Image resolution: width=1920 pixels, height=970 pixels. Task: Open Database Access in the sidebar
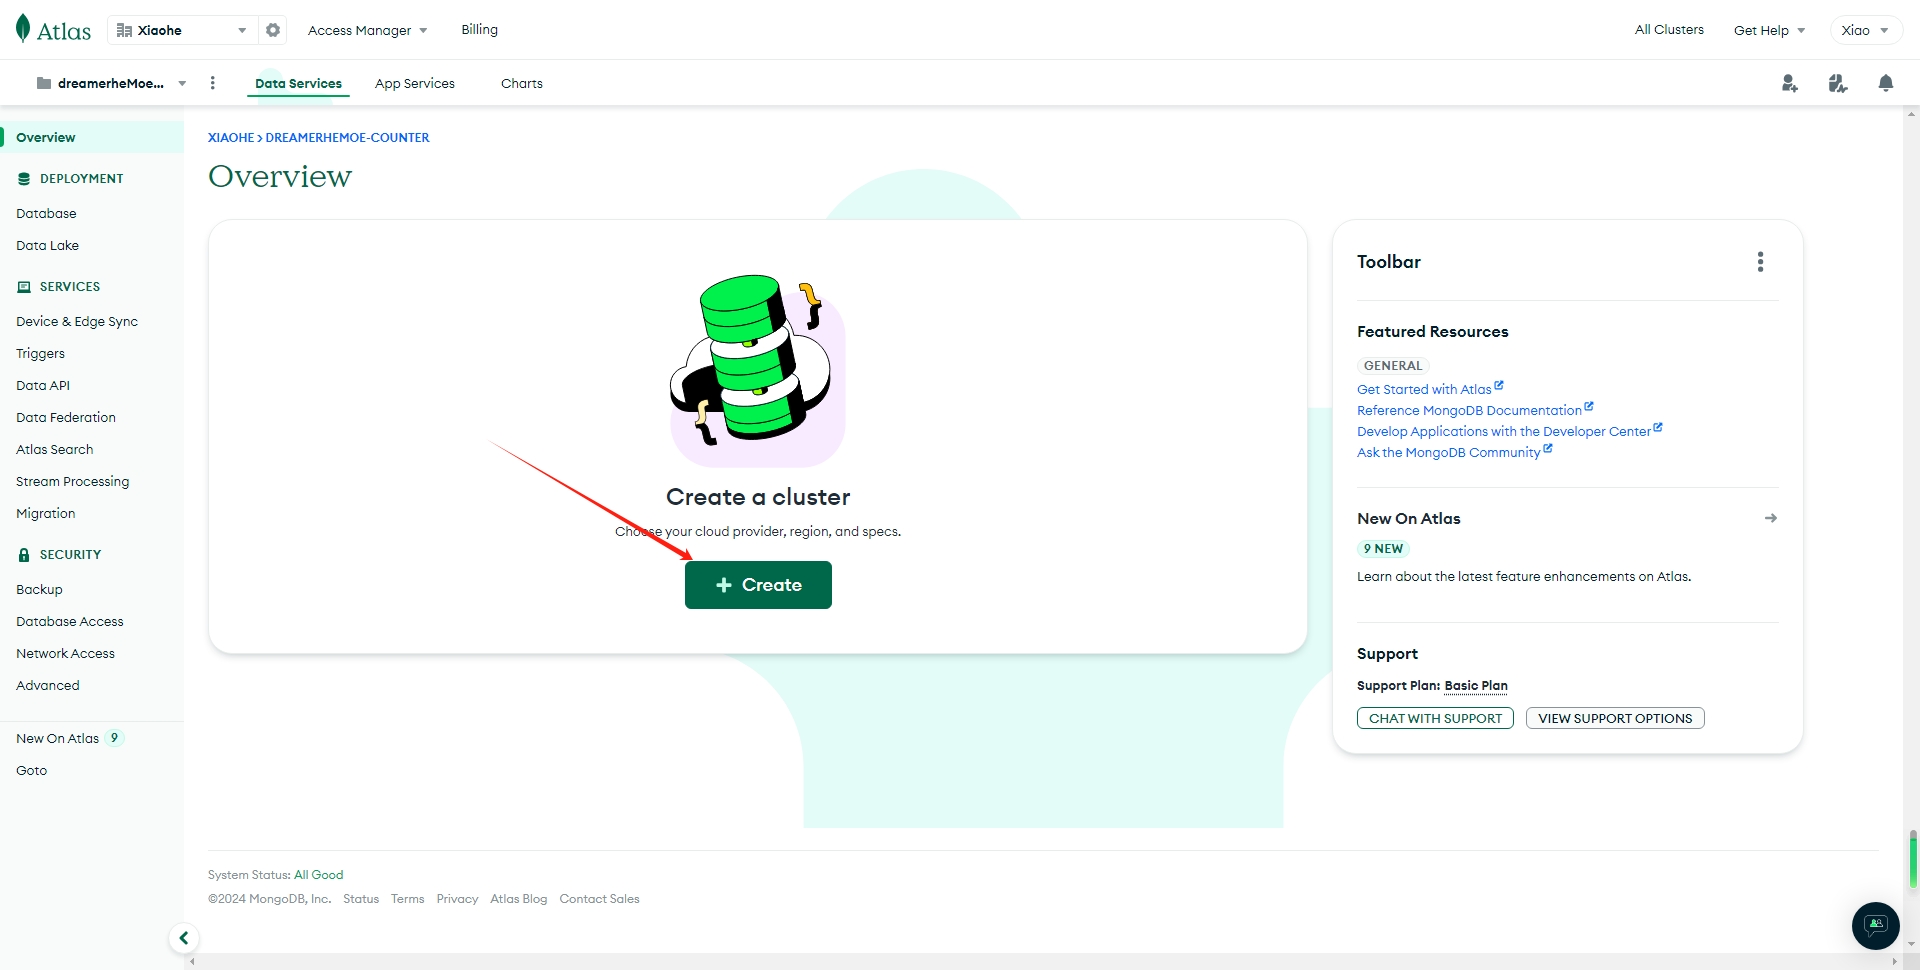tap(70, 621)
